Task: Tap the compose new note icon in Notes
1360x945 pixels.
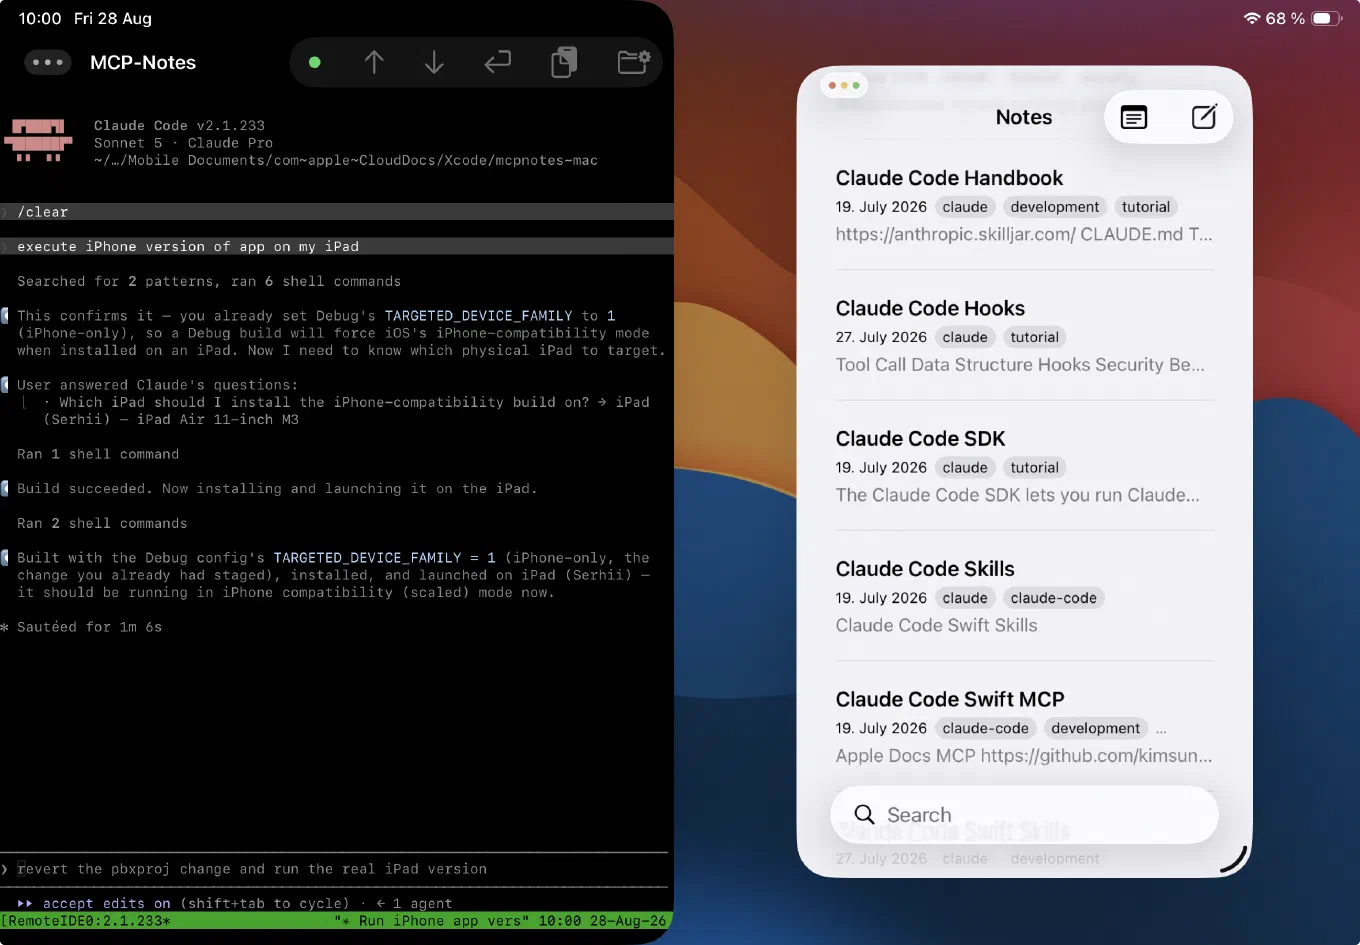Action: click(1204, 117)
